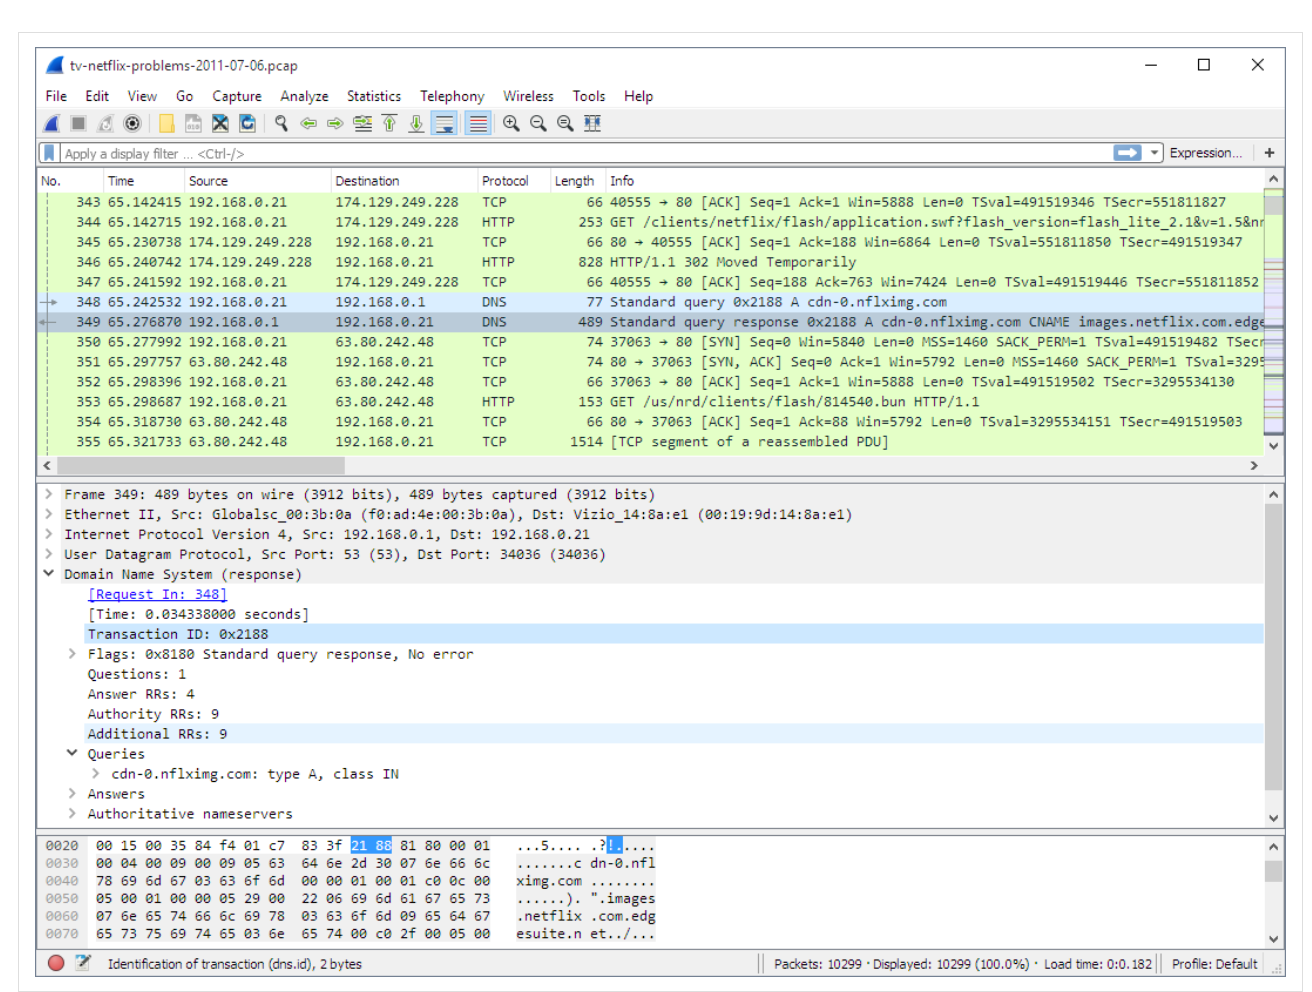Click the reload capture file icon
1312x992 pixels.
(247, 123)
